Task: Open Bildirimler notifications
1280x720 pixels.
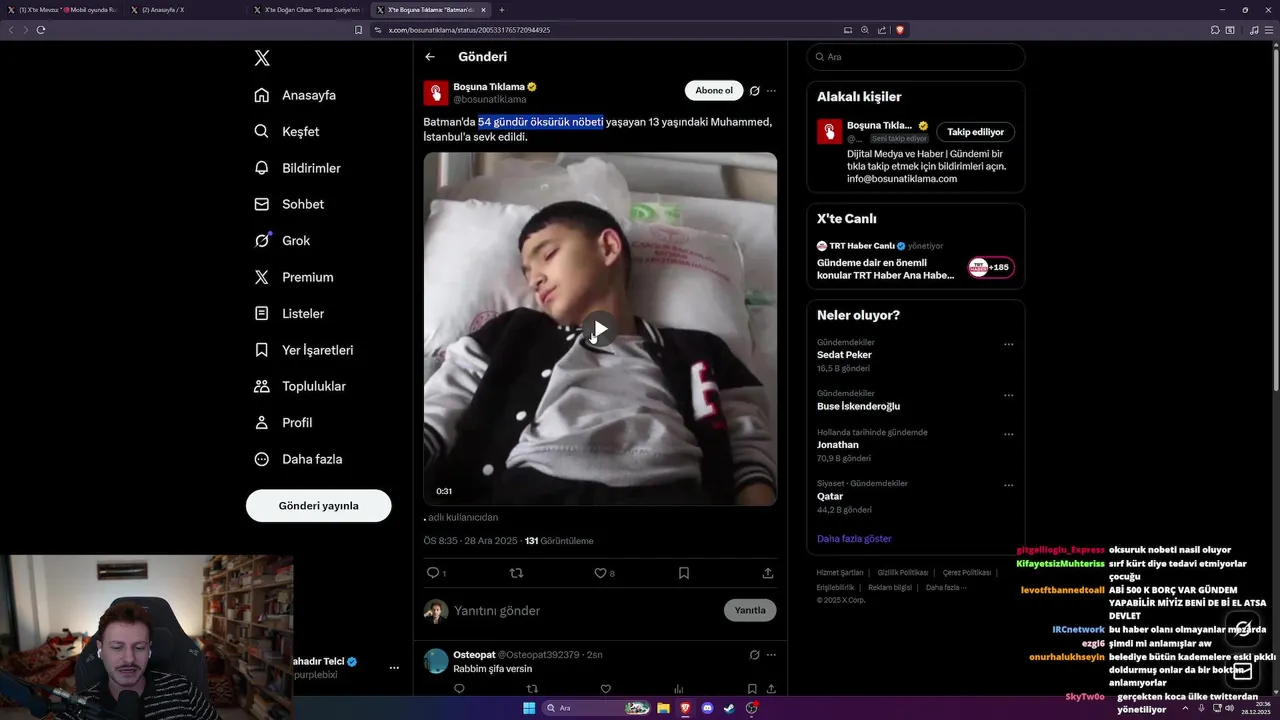Action: click(x=297, y=168)
